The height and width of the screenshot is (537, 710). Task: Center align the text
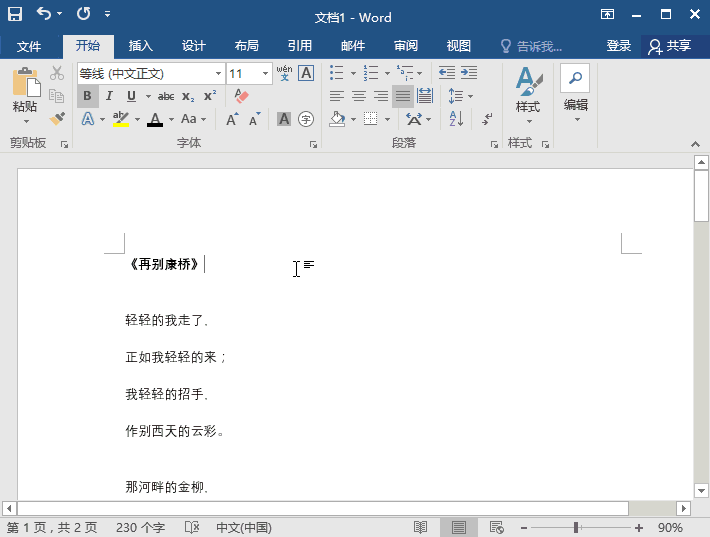point(359,96)
